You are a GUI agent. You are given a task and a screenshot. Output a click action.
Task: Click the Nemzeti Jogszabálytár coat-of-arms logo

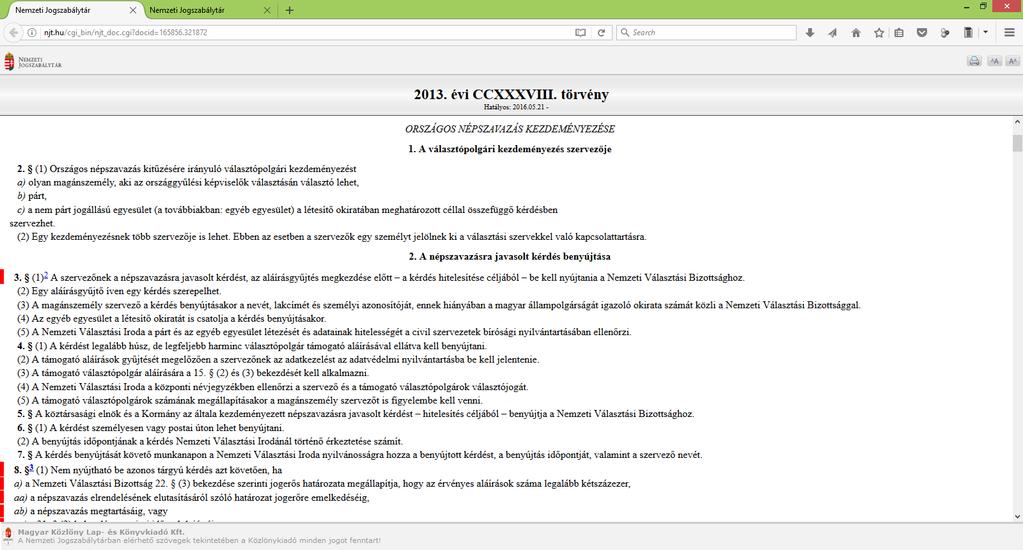click(9, 62)
